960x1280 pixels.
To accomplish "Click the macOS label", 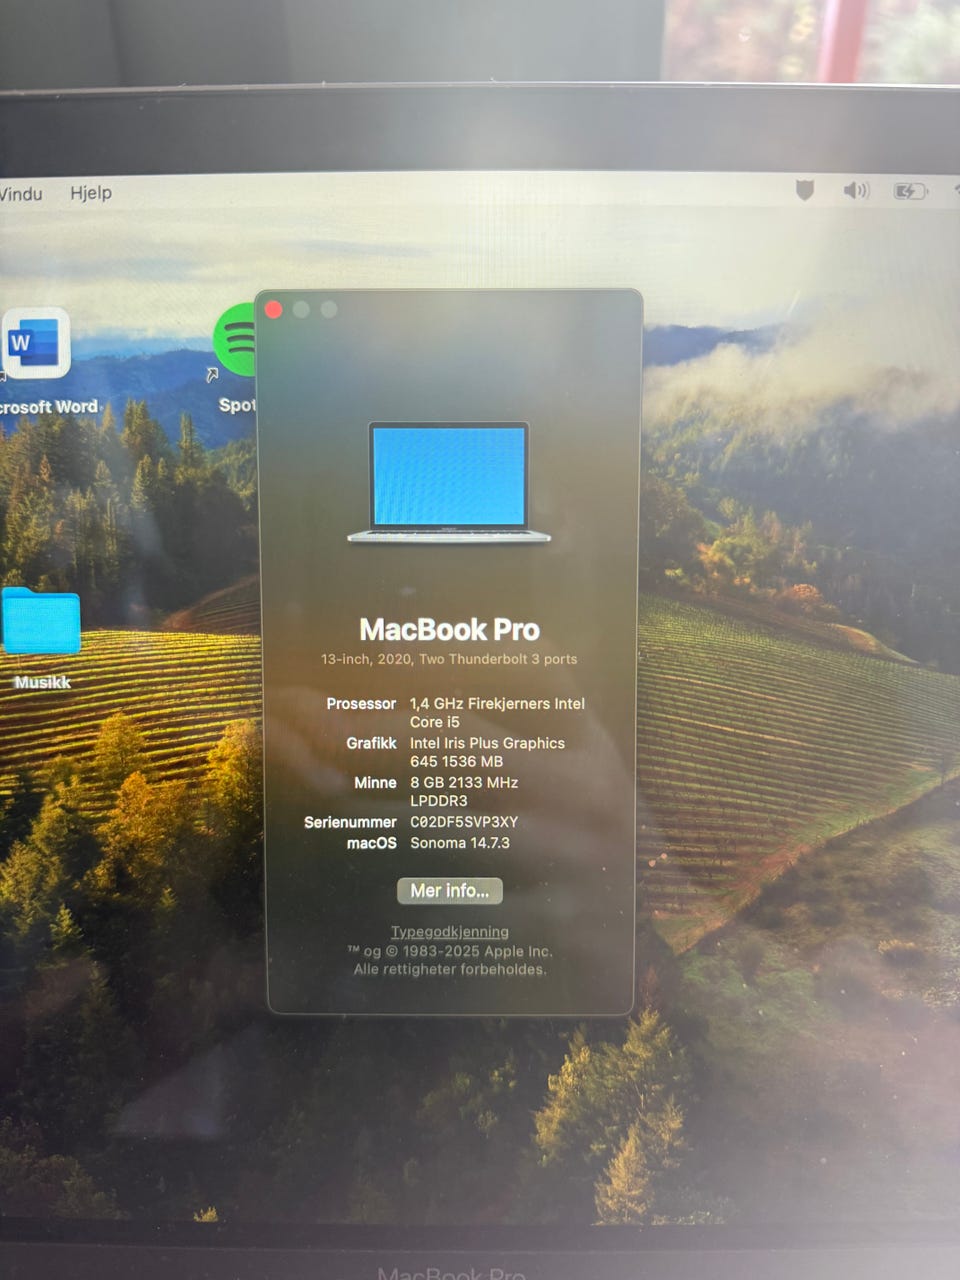I will [372, 843].
